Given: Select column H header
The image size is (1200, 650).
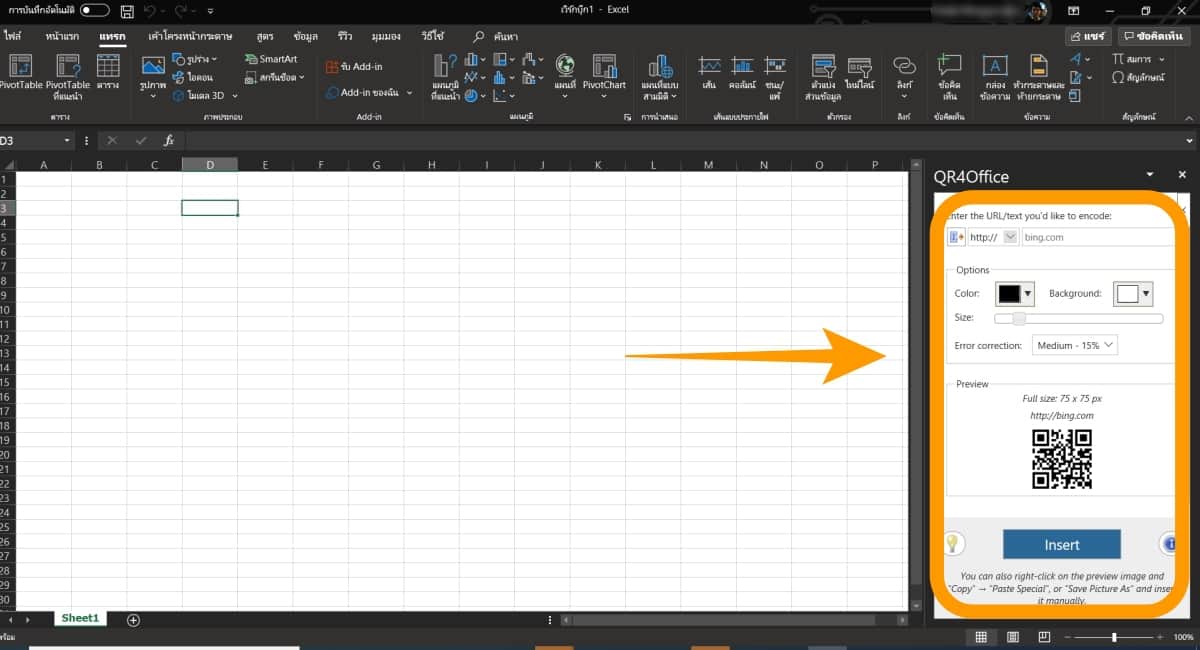Looking at the screenshot, I should pyautogui.click(x=431, y=165).
